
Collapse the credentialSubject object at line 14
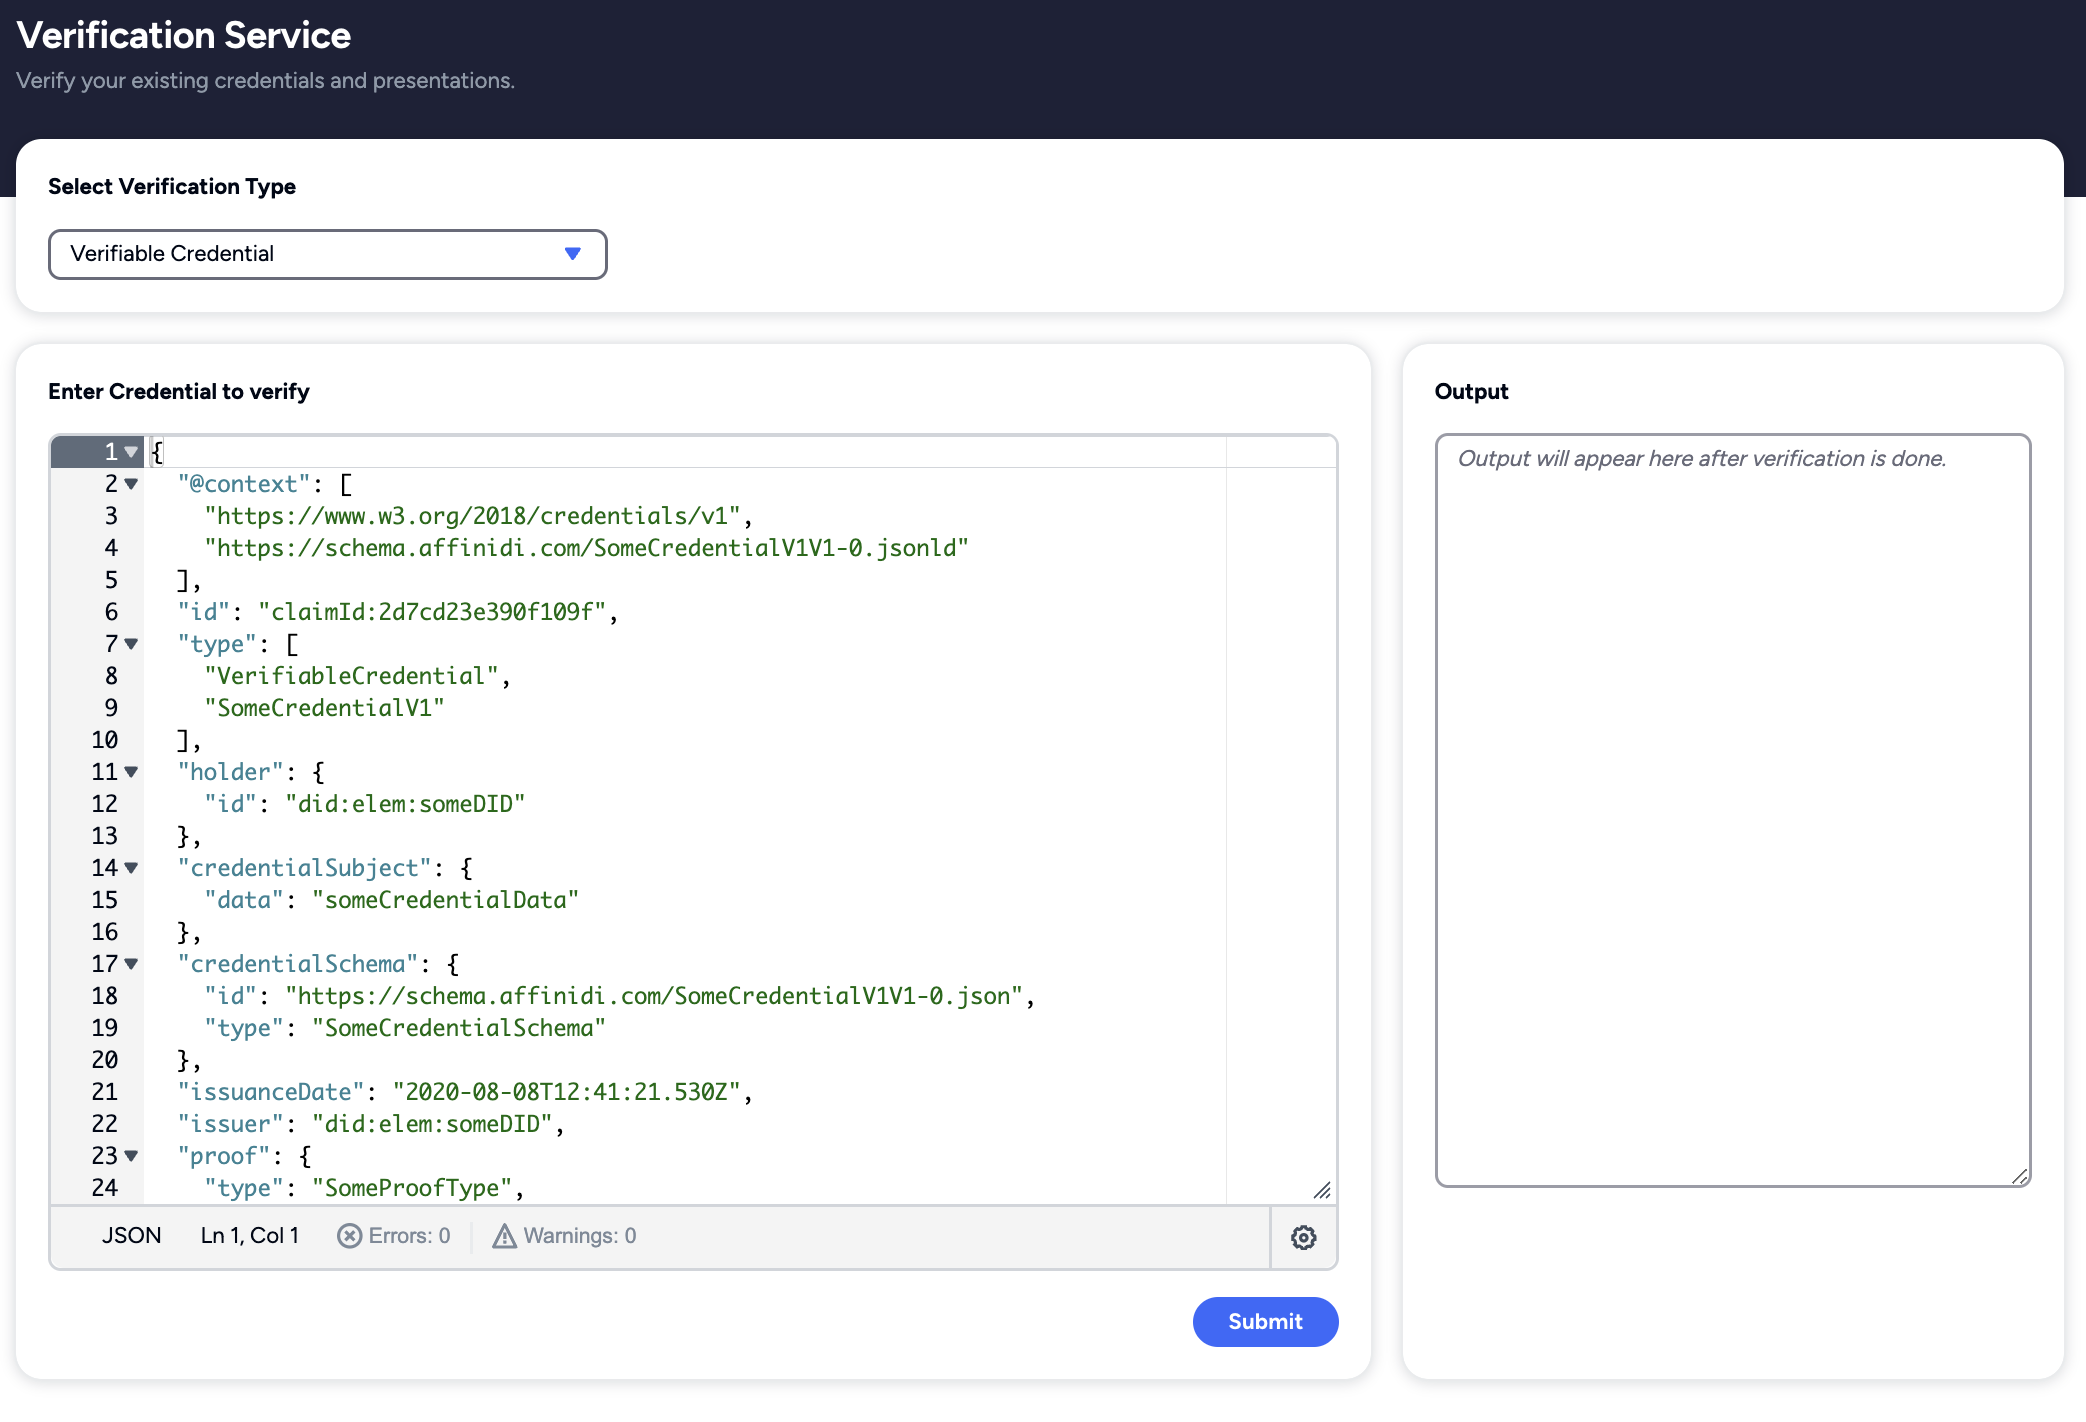[x=131, y=868]
